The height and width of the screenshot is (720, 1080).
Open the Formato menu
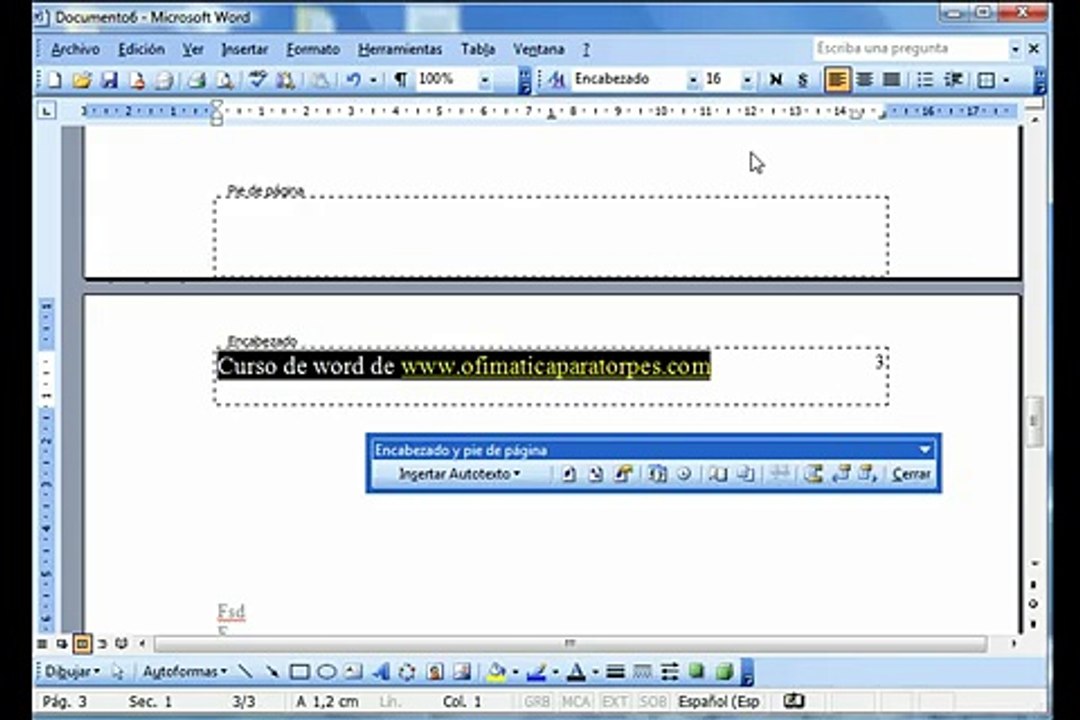point(313,49)
